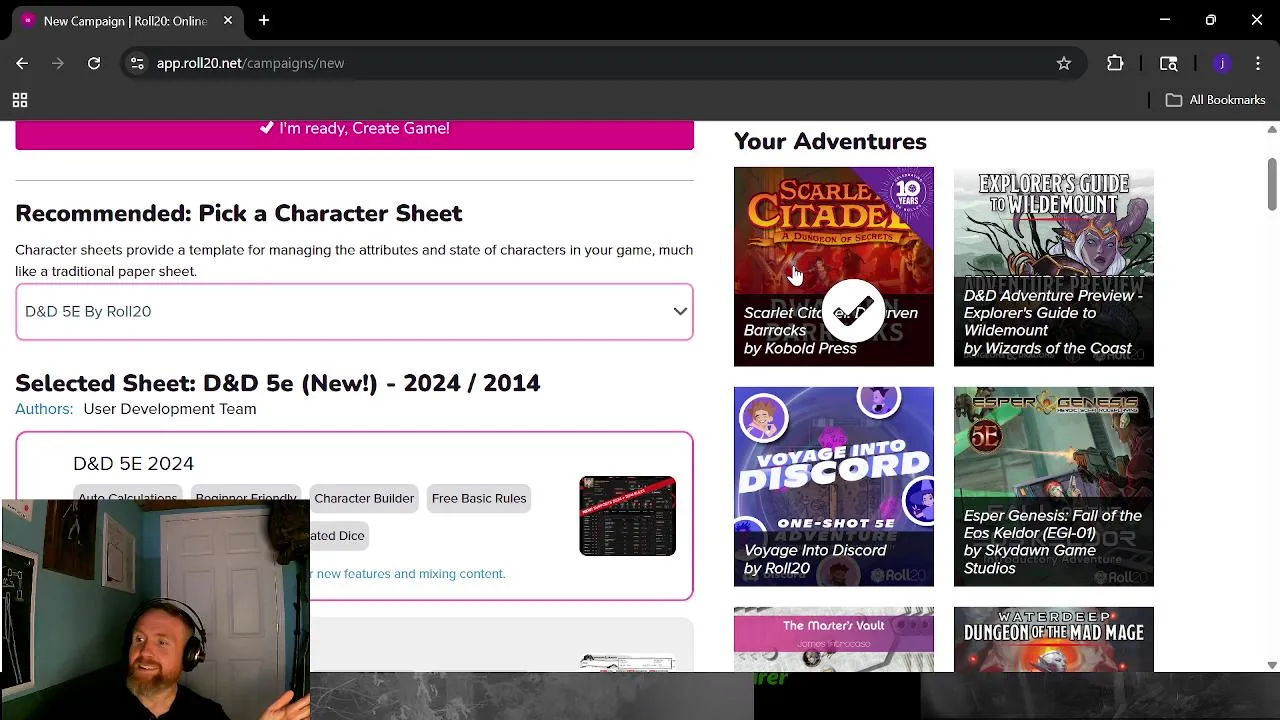1280x720 pixels.
Task: Click the Free Basic Rules tag
Action: click(479, 498)
